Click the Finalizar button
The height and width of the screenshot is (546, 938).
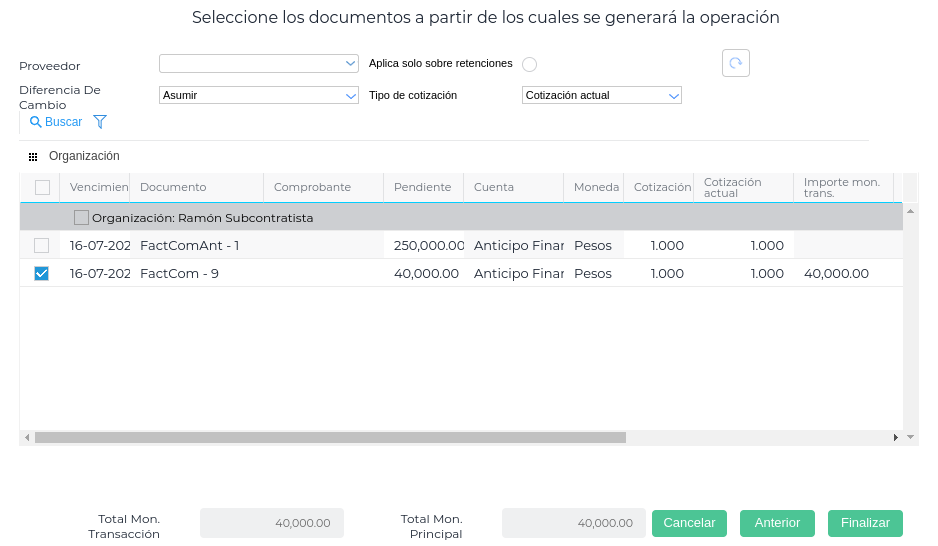[x=865, y=523]
